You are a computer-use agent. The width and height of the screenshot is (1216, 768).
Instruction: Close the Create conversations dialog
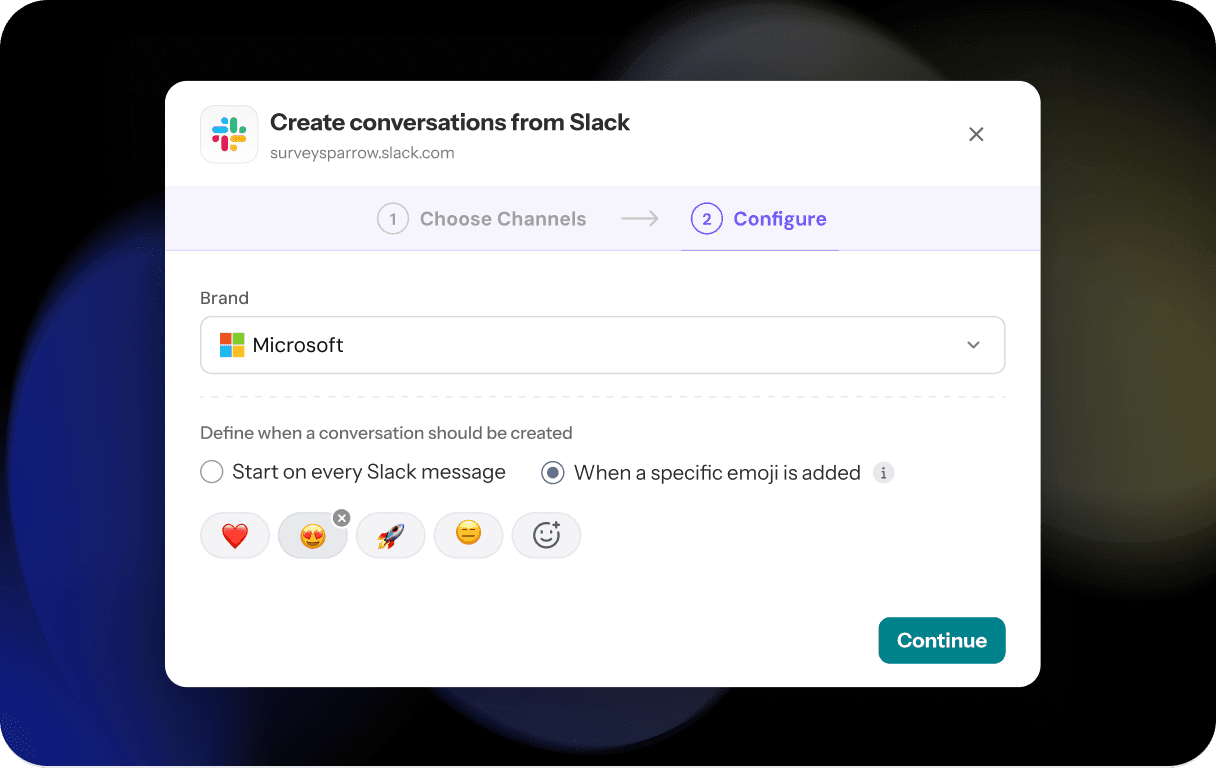976,134
